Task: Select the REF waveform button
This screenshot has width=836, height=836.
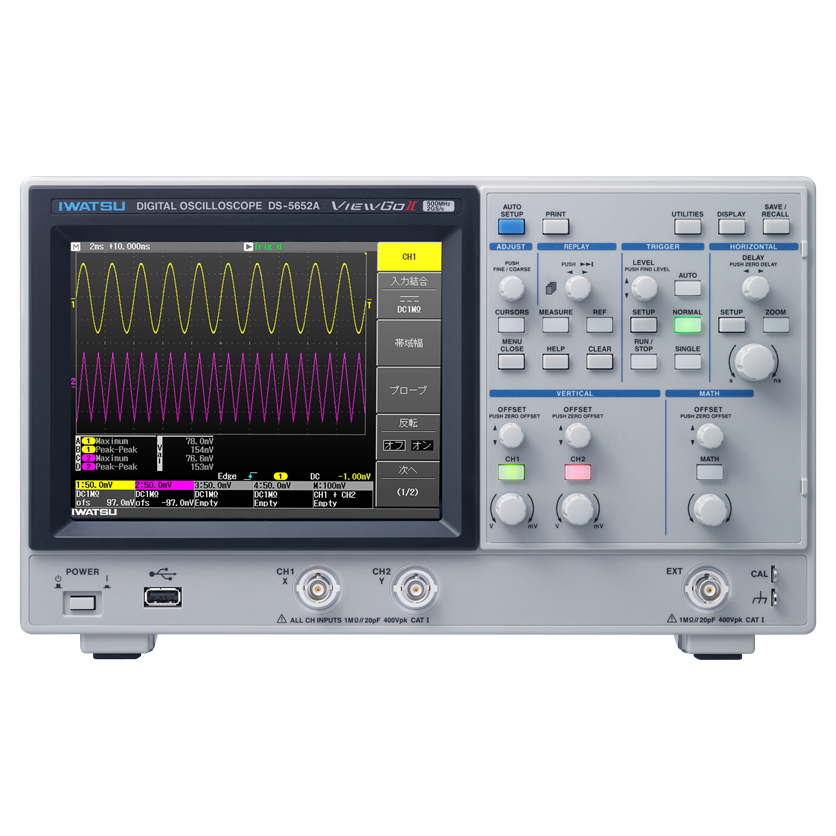Action: tap(599, 325)
